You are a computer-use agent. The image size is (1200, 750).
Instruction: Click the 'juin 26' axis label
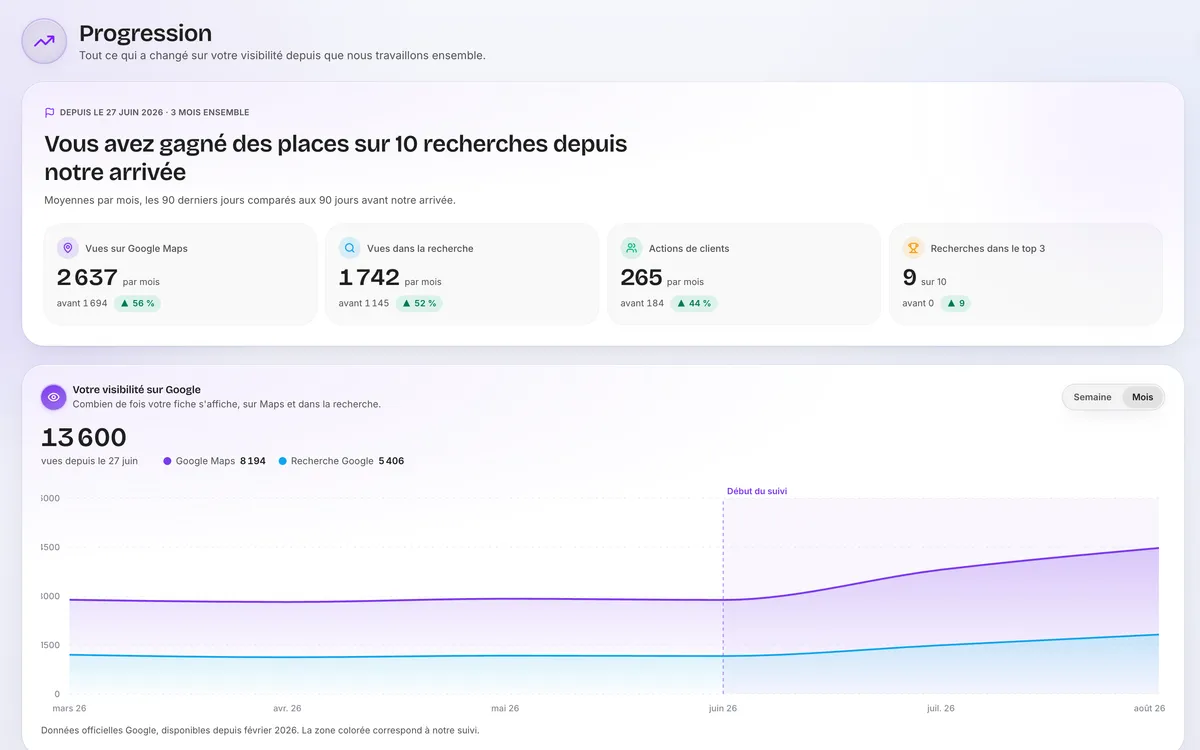tap(721, 708)
